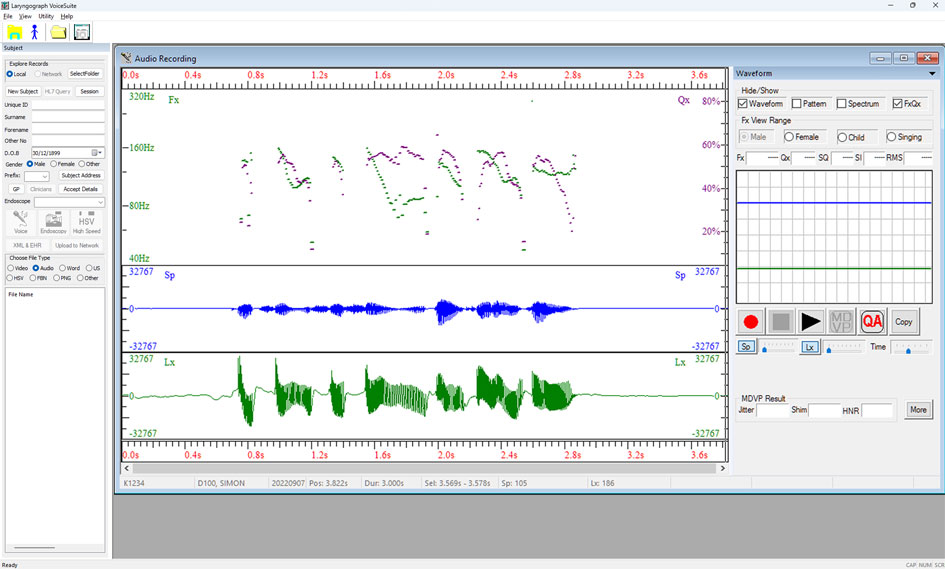Screen dimensions: 945x569
Task: Click the horizontal scrollbar left arrow
Action: (127, 468)
